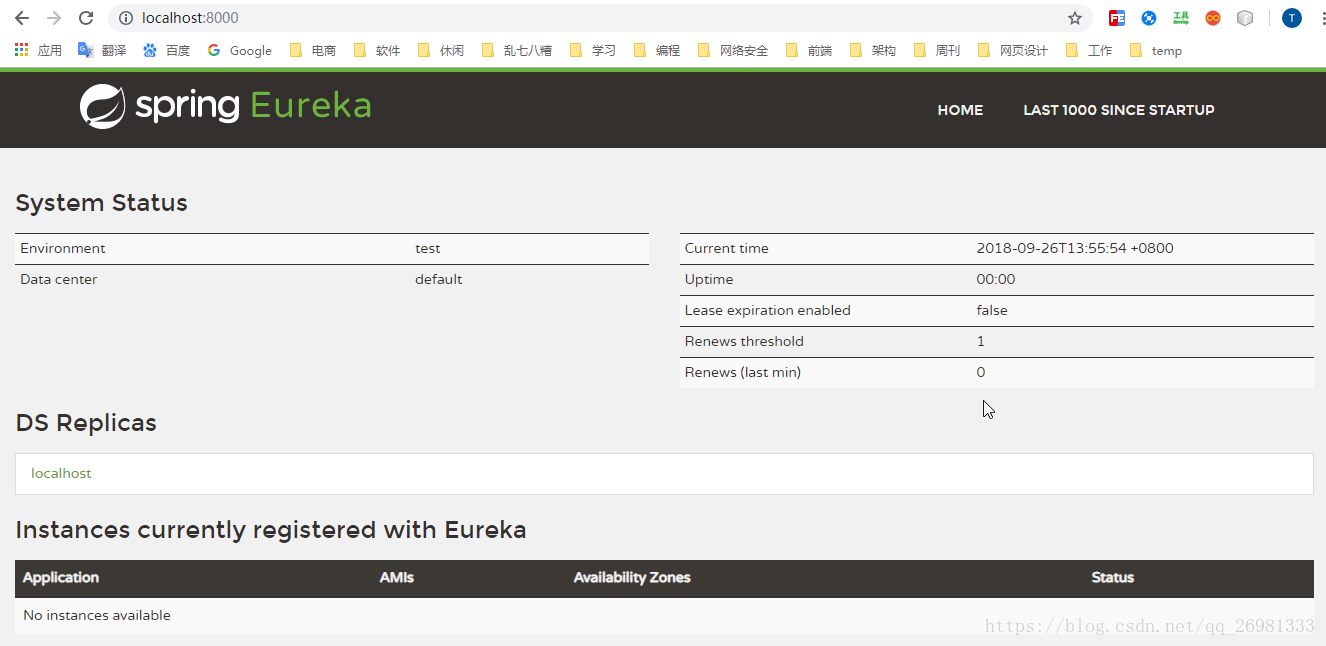The height and width of the screenshot is (646, 1326).
Task: Click the Current time label
Action: click(x=727, y=248)
